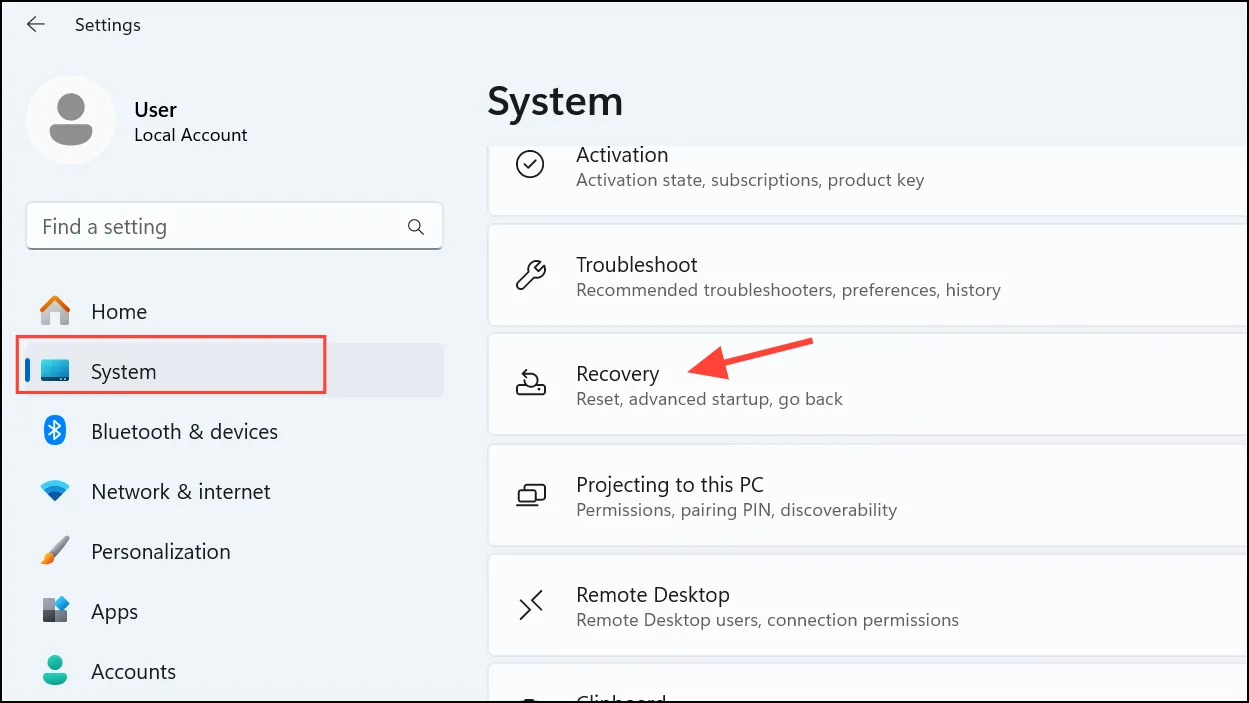1249x703 pixels.
Task: Click the Troubleshoot wrench icon
Action: (x=530, y=275)
